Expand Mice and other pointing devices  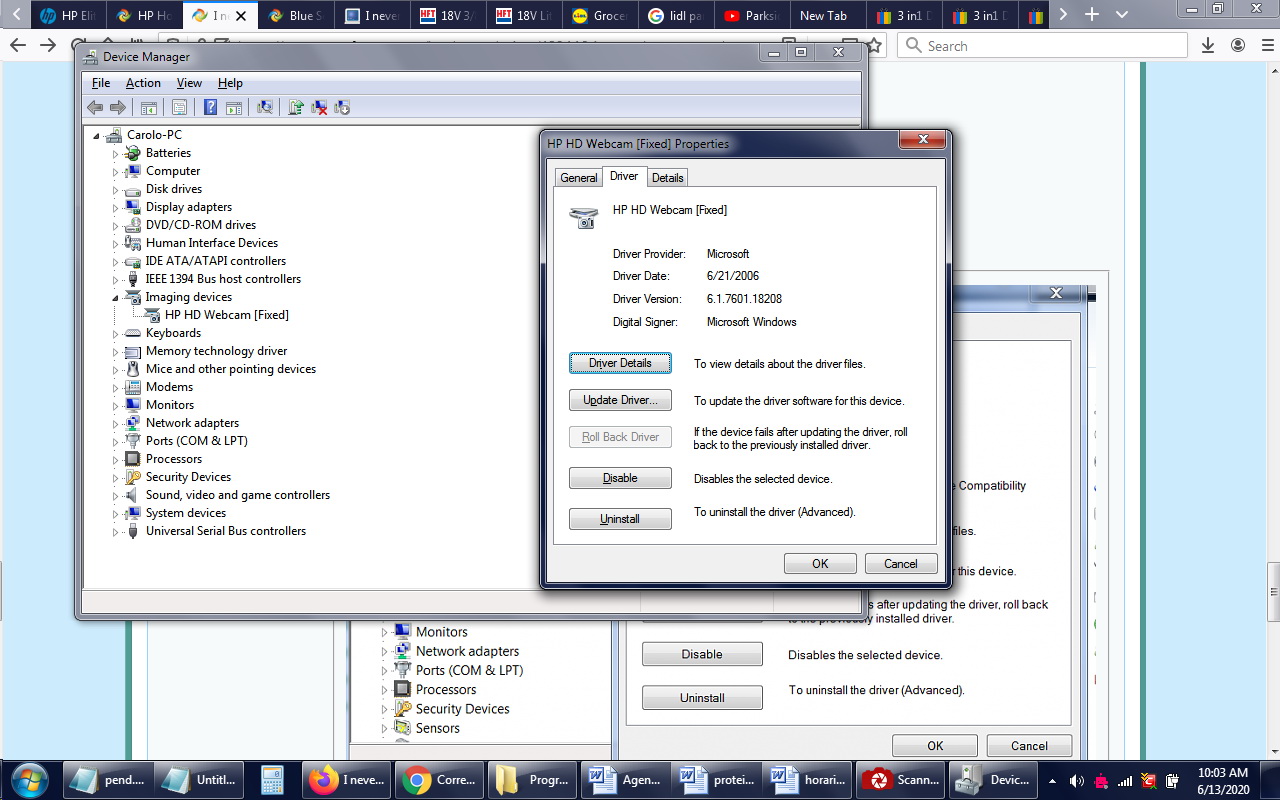pos(116,370)
